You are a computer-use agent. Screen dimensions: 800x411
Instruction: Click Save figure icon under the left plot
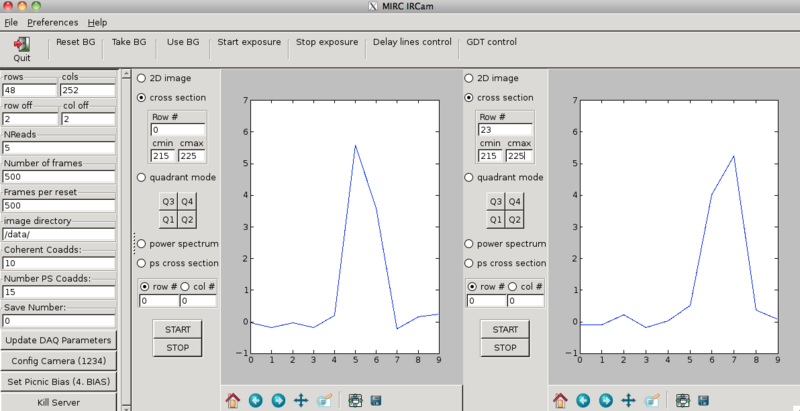point(376,400)
